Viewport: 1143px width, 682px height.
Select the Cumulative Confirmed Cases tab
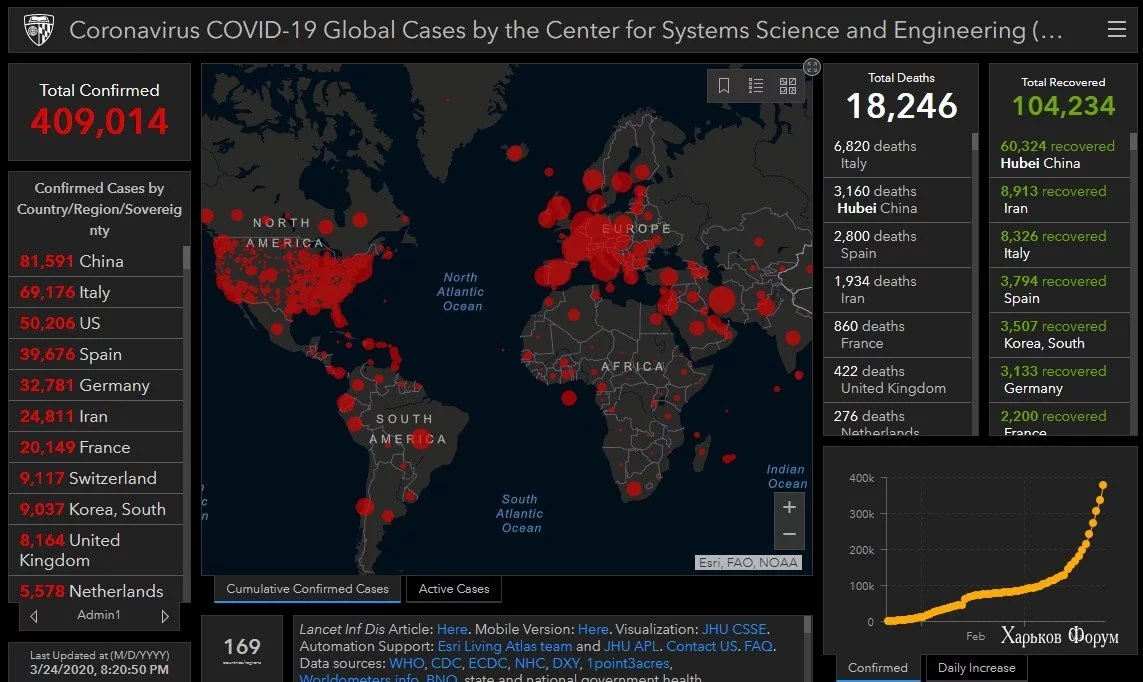307,589
